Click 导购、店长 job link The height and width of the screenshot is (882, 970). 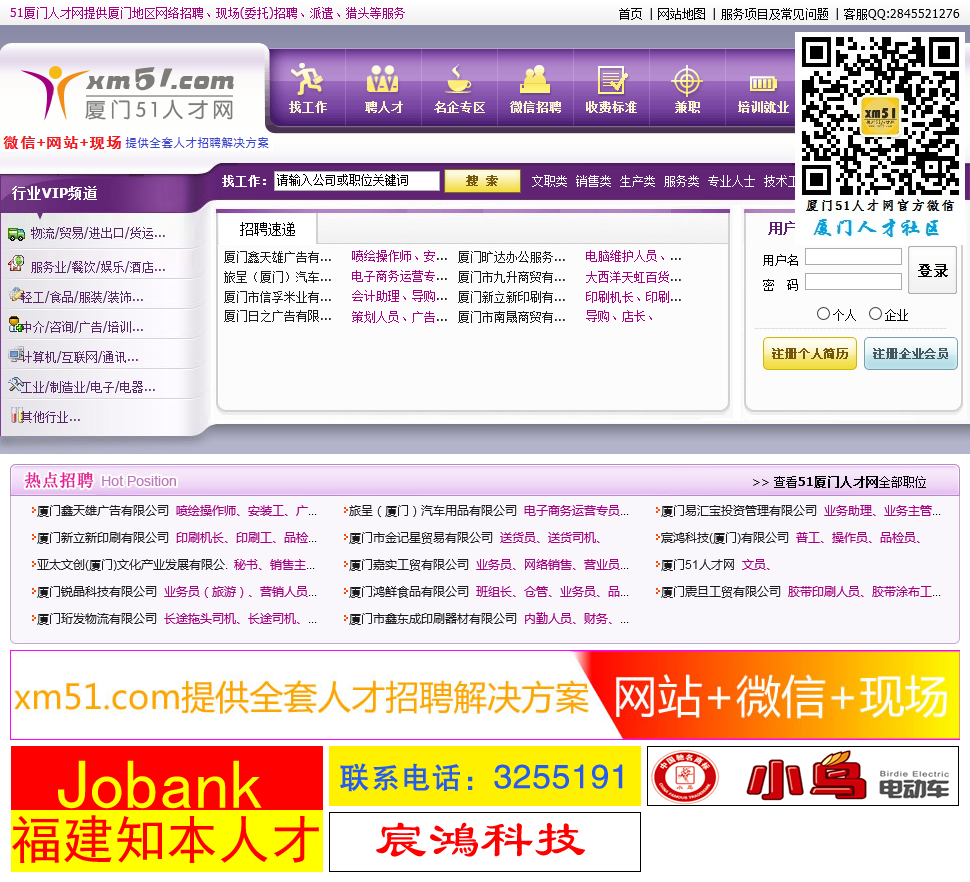pos(619,317)
